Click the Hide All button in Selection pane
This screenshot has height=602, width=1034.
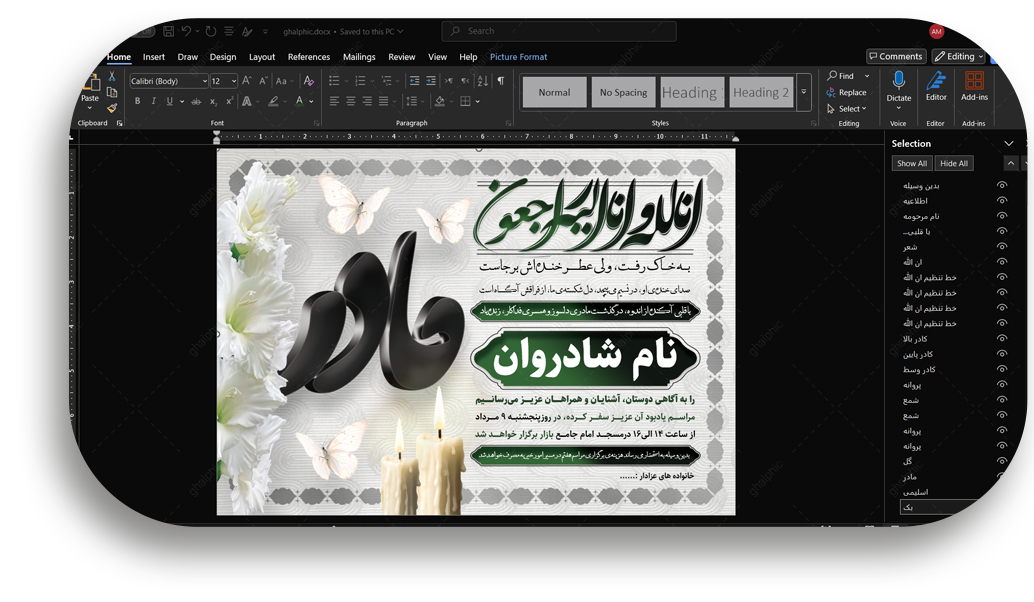tap(953, 163)
